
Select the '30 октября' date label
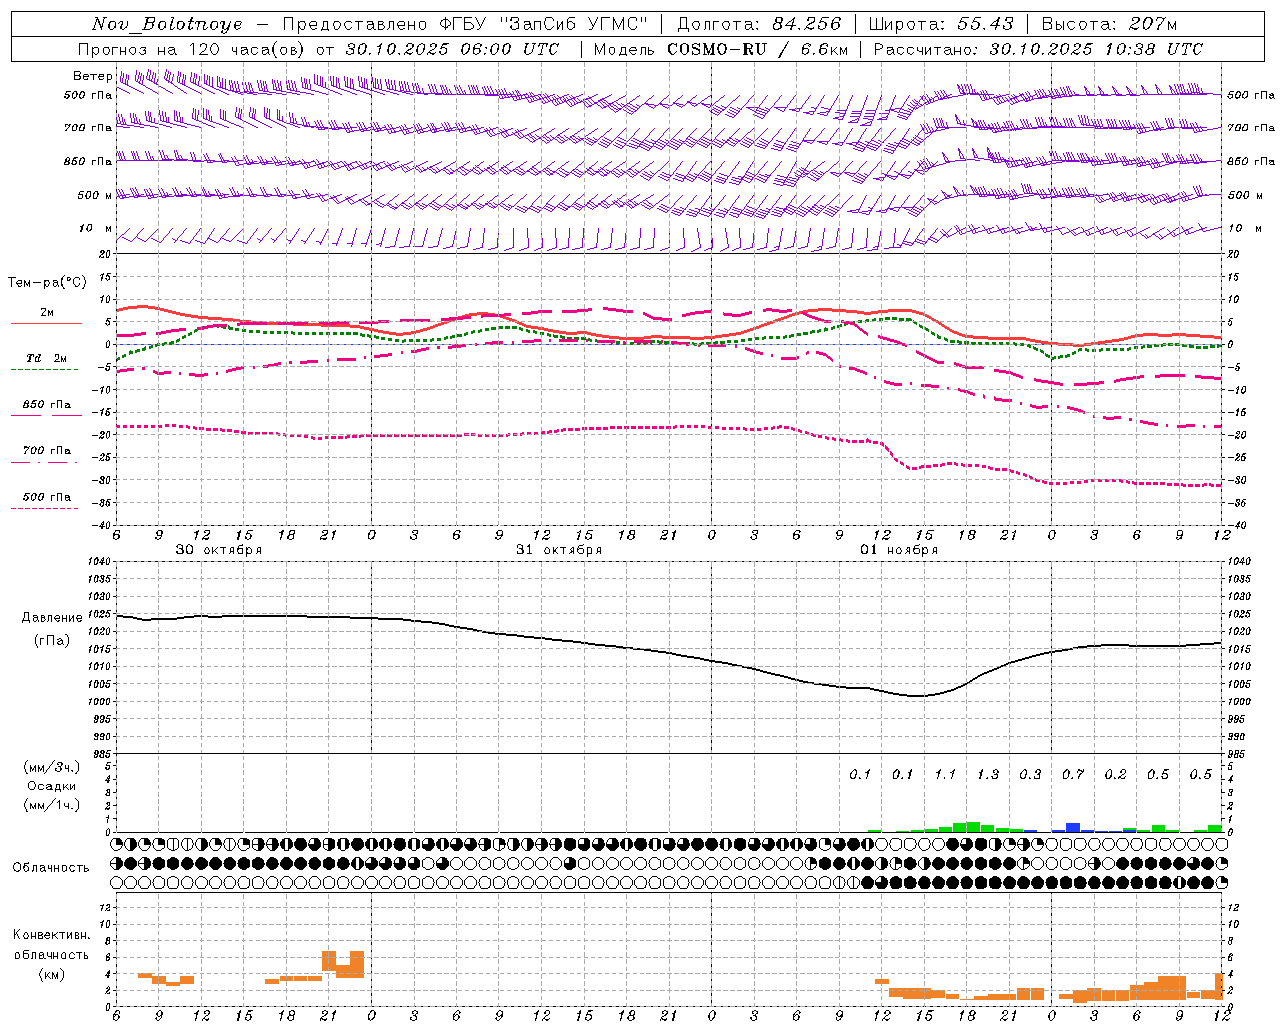click(219, 550)
